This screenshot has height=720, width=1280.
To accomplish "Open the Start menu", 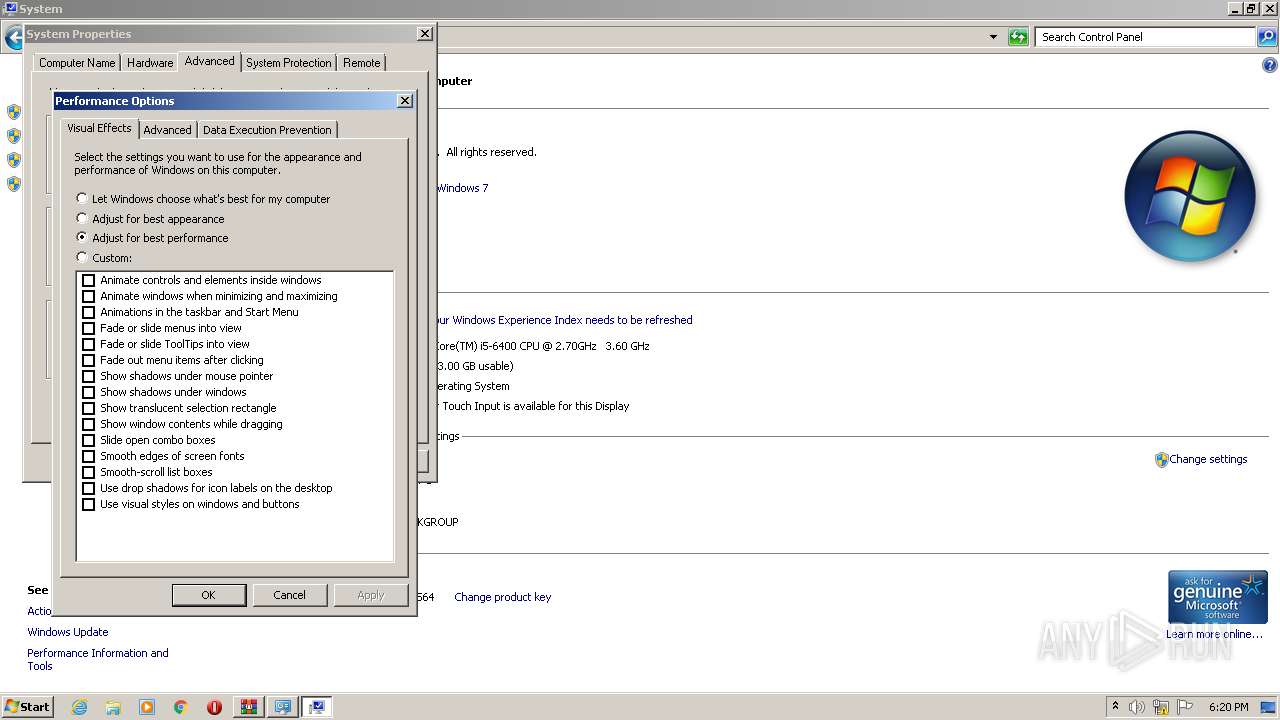I will pyautogui.click(x=28, y=707).
